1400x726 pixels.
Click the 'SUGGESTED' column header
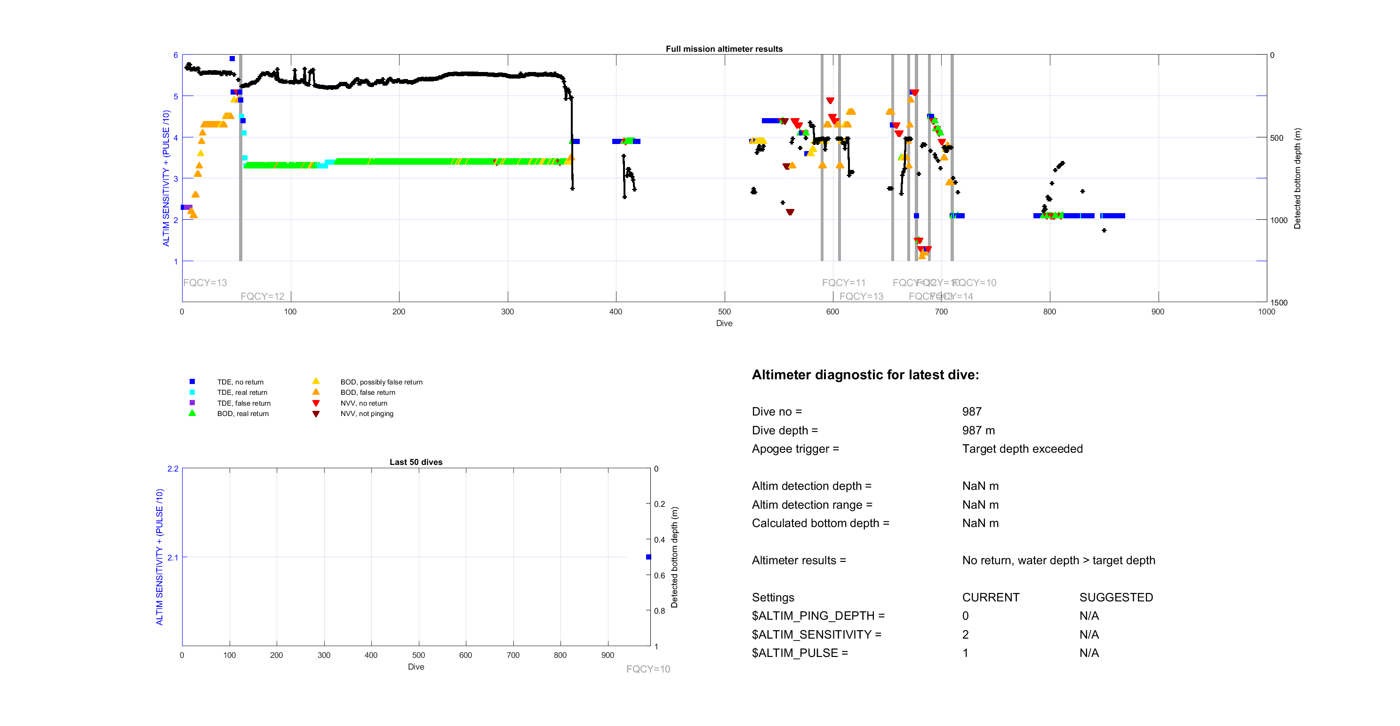[x=1116, y=598]
